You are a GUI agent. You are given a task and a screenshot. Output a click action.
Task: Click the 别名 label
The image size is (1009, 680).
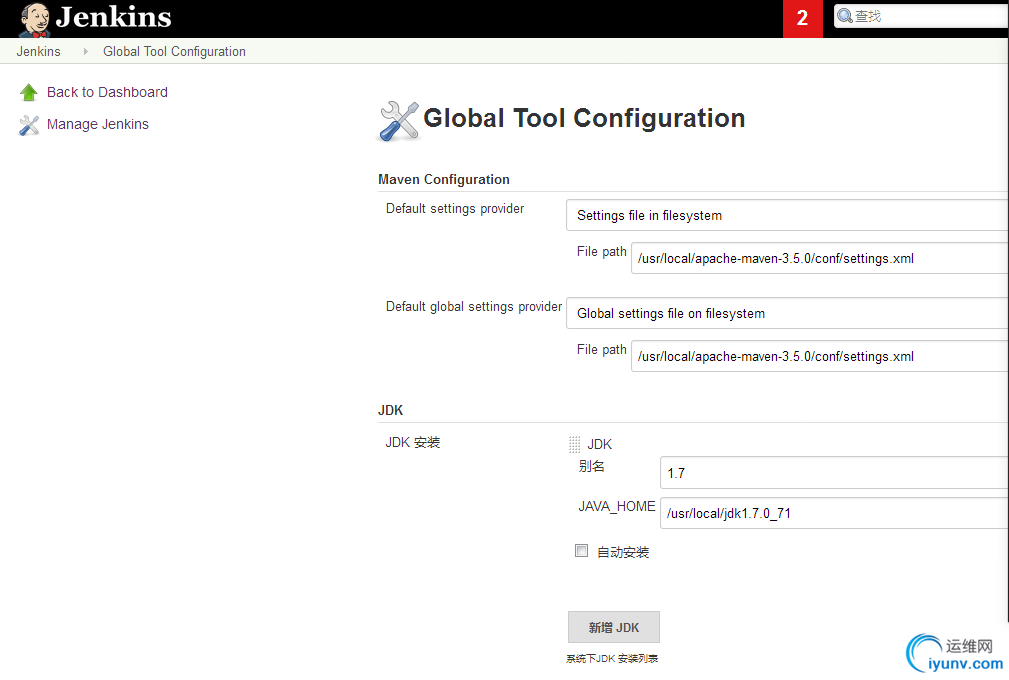pyautogui.click(x=591, y=466)
